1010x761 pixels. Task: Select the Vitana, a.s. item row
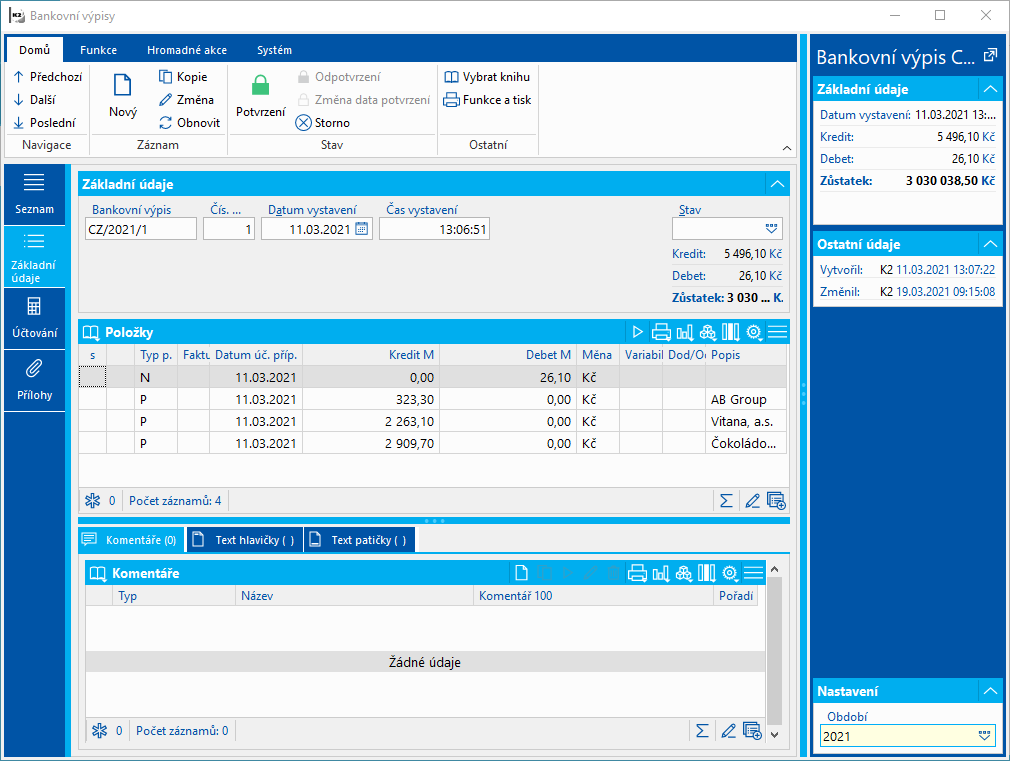(433, 421)
